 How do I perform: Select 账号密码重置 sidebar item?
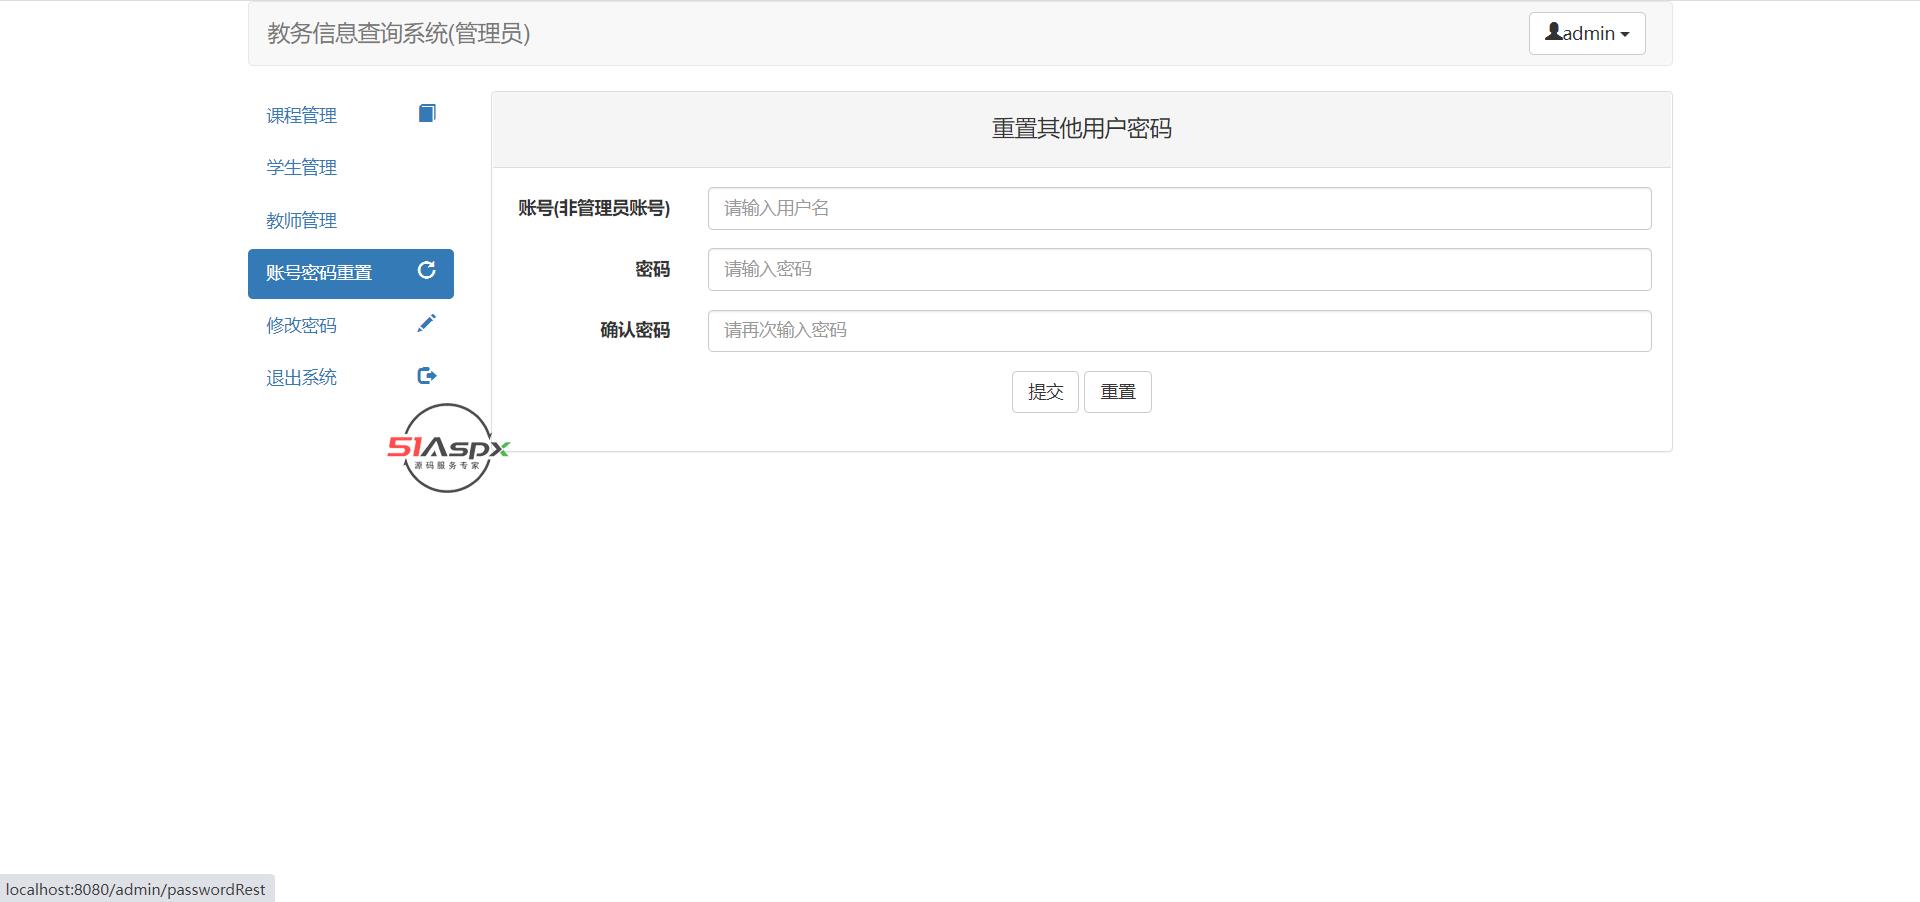pos(351,273)
